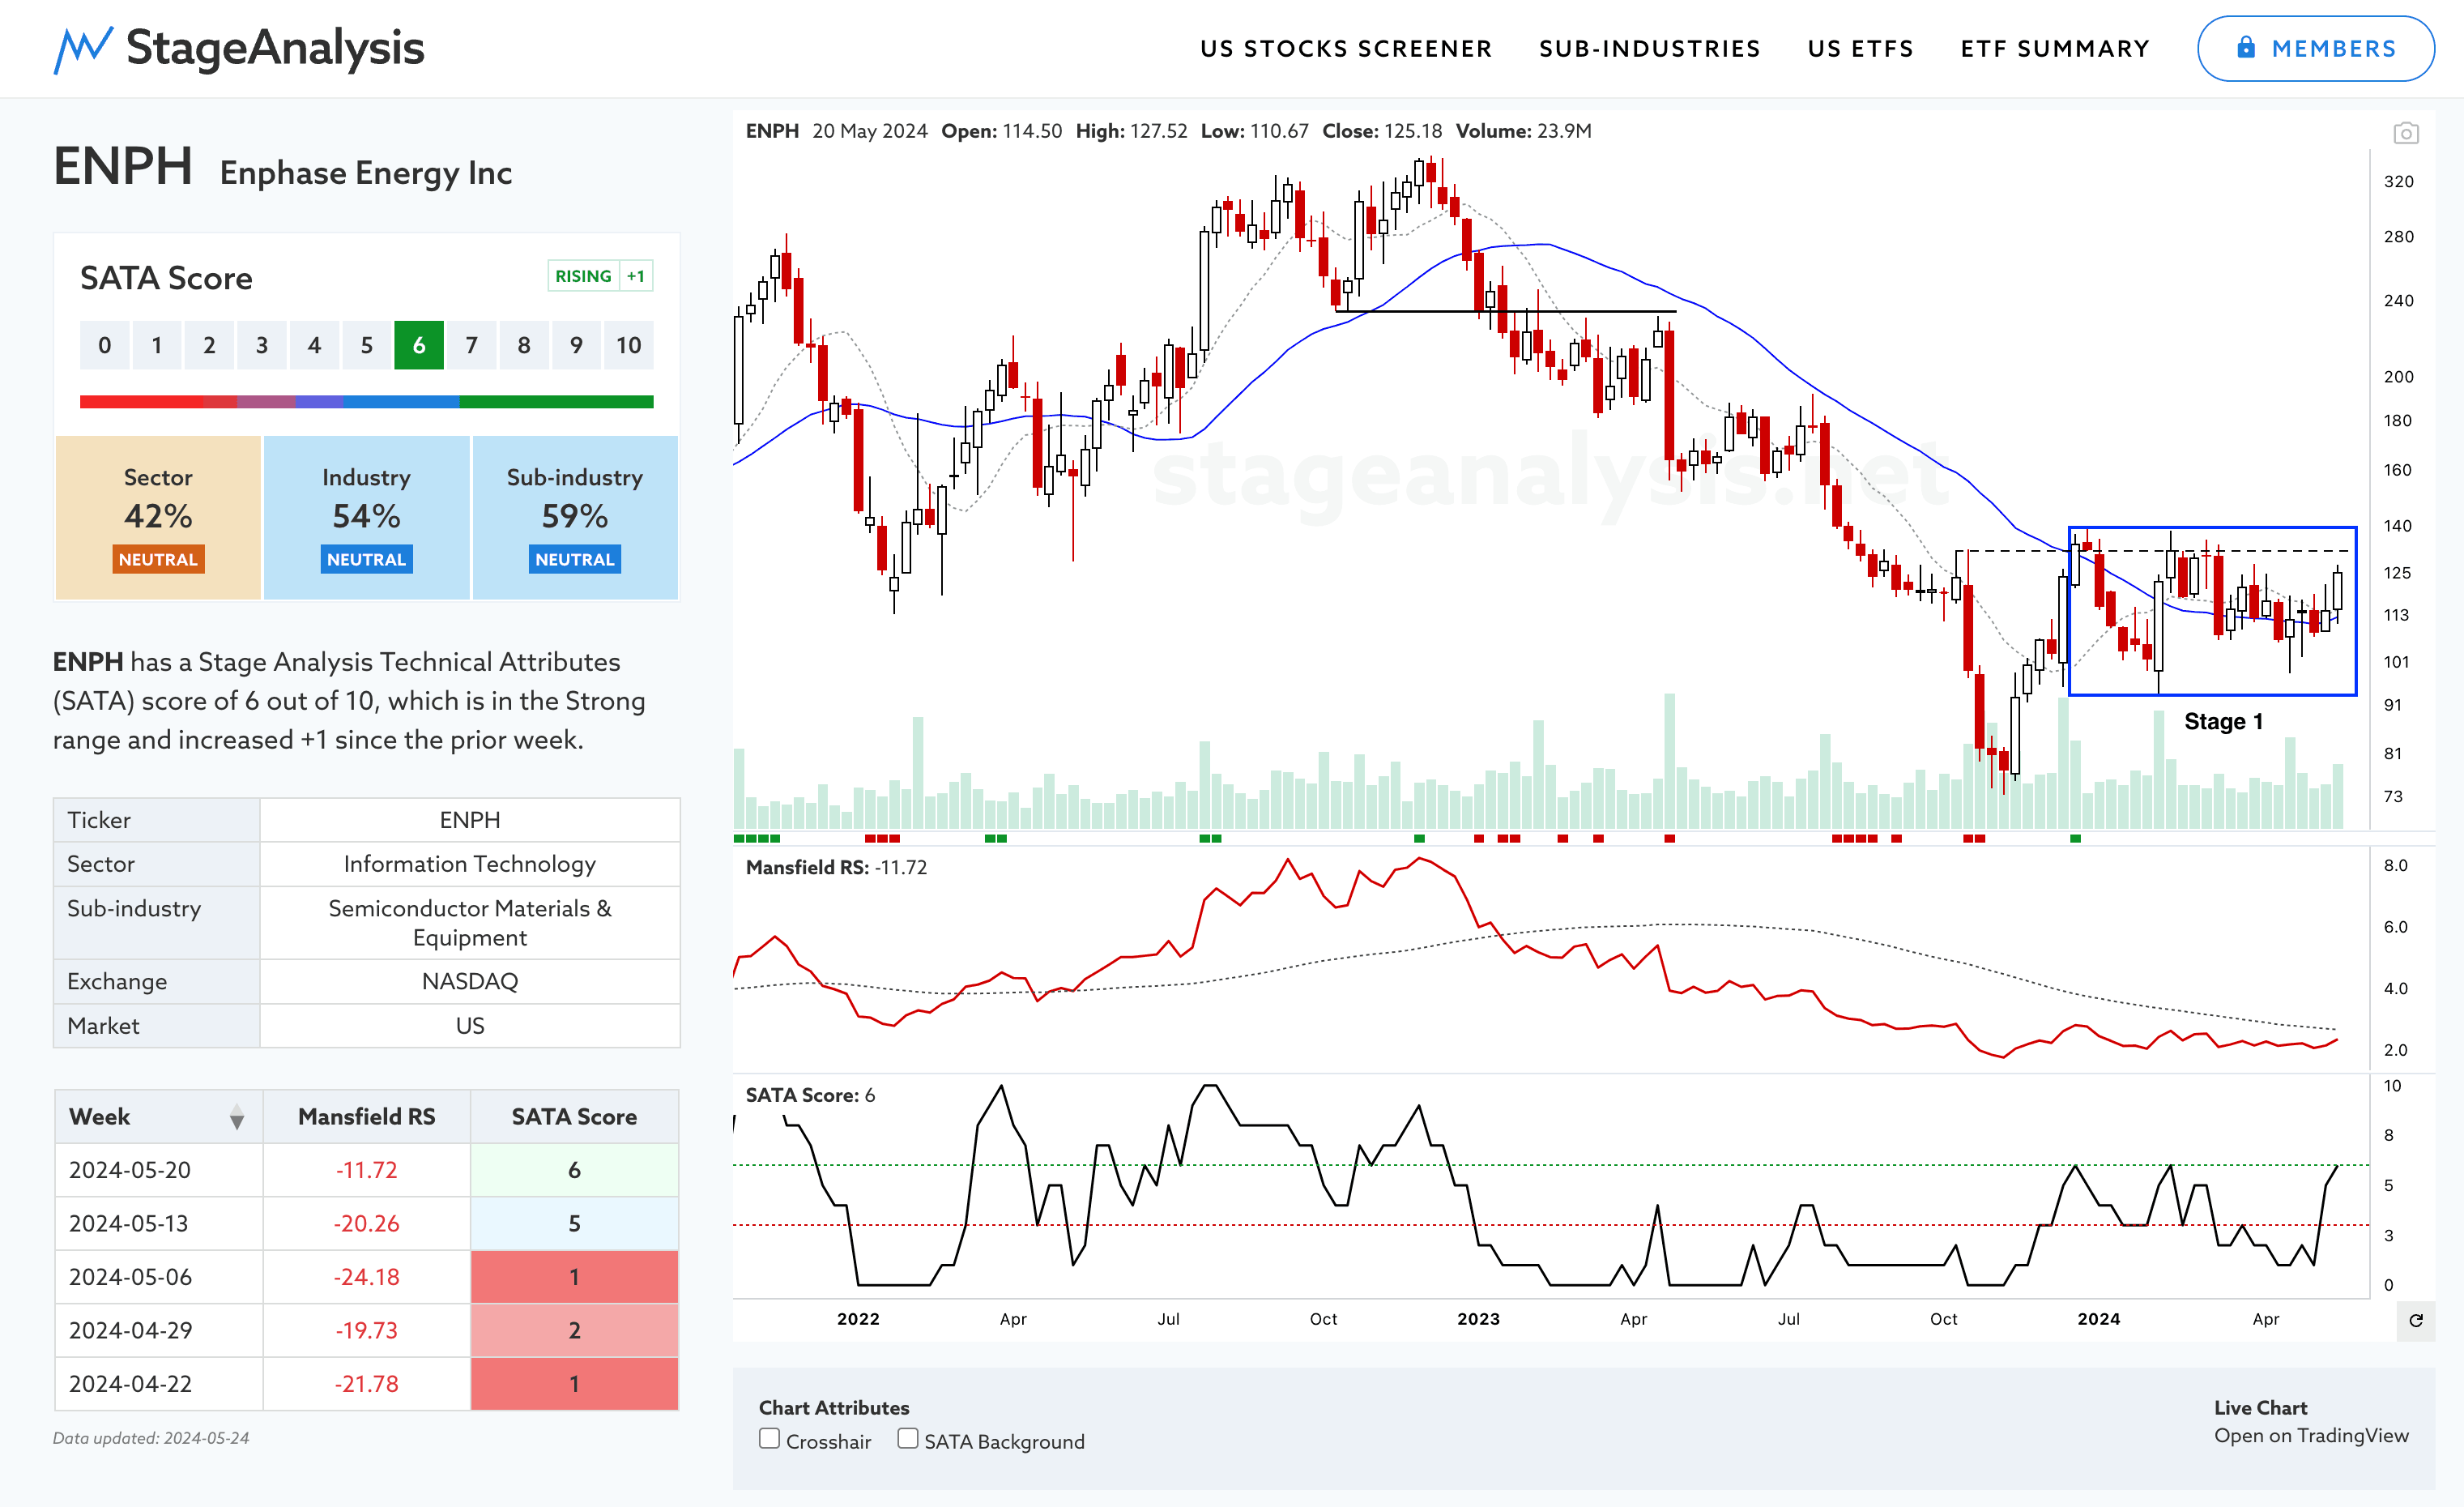Screen dimensions: 2464x1507
Task: Click the 2023 label on time axis
Action: point(1478,1319)
